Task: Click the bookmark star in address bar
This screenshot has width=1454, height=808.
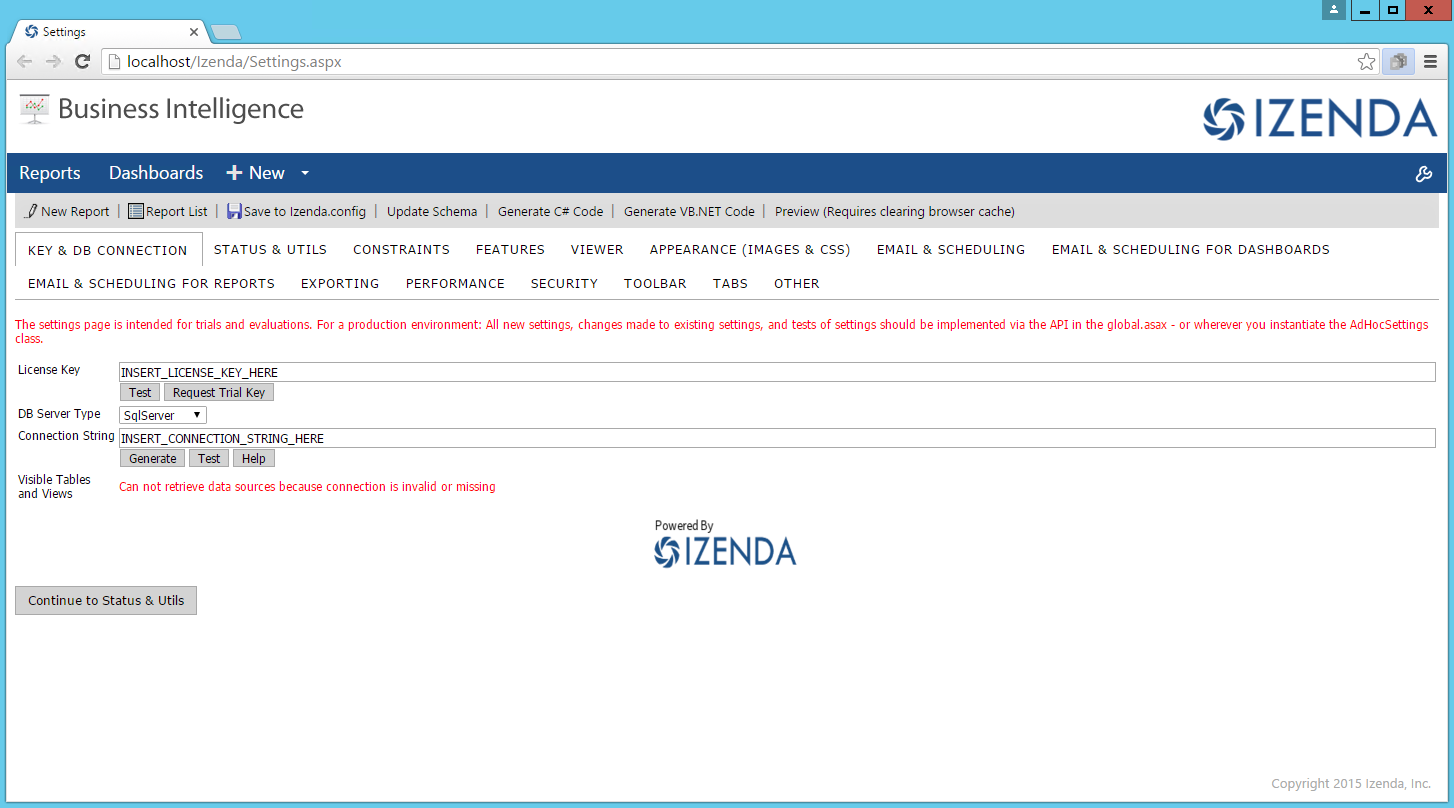Action: (1366, 62)
